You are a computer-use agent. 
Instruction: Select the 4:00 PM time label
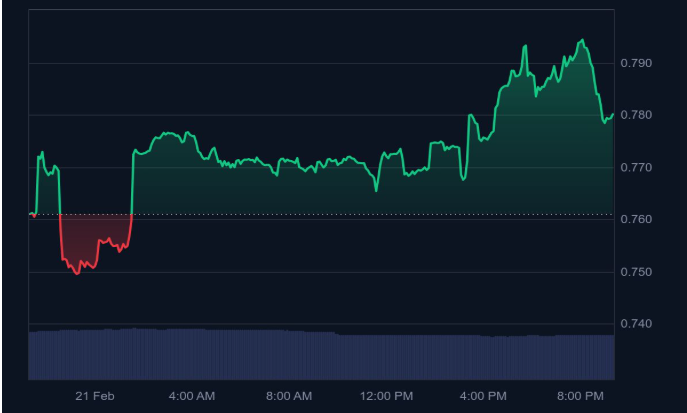(483, 396)
